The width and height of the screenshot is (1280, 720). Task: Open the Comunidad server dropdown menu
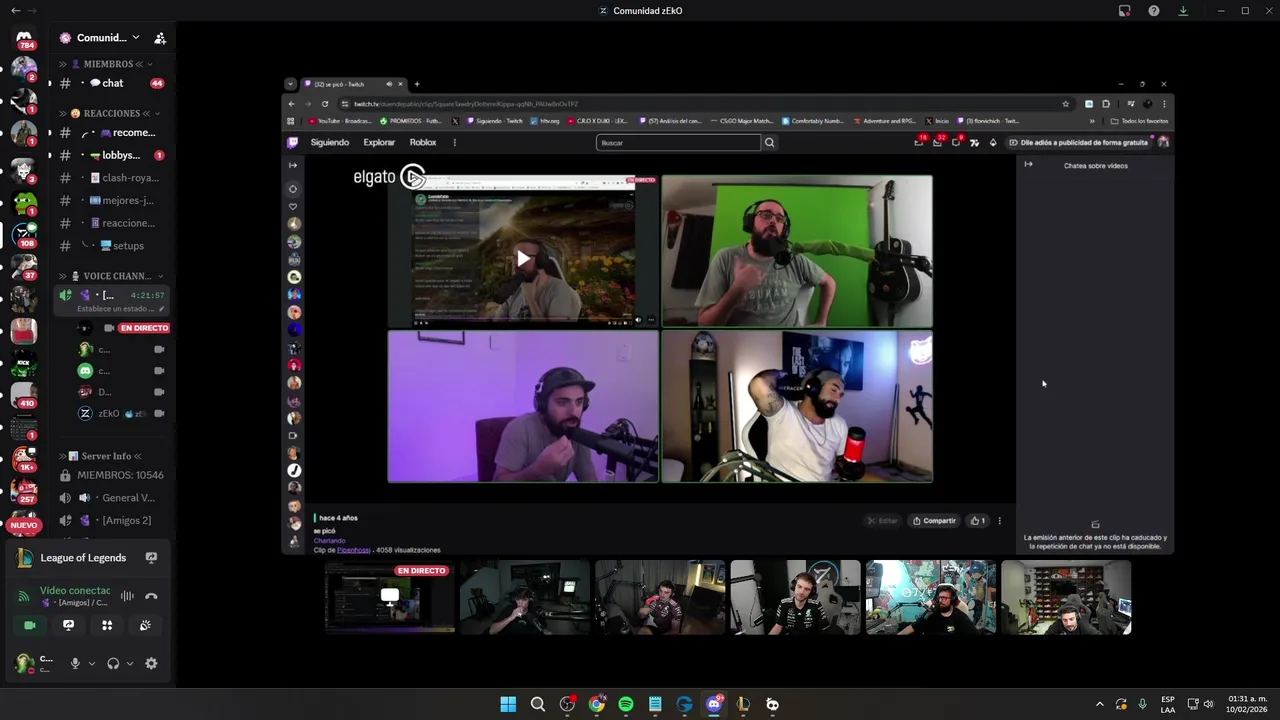pyautogui.click(x=100, y=38)
